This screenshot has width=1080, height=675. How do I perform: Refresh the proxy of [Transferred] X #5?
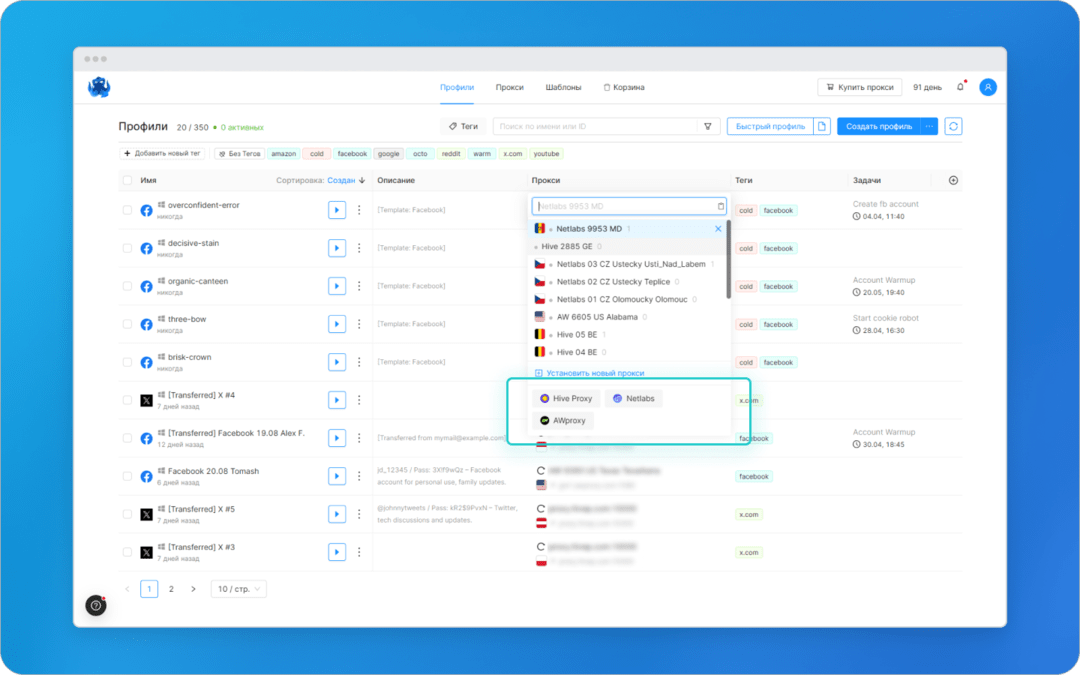[x=541, y=508]
